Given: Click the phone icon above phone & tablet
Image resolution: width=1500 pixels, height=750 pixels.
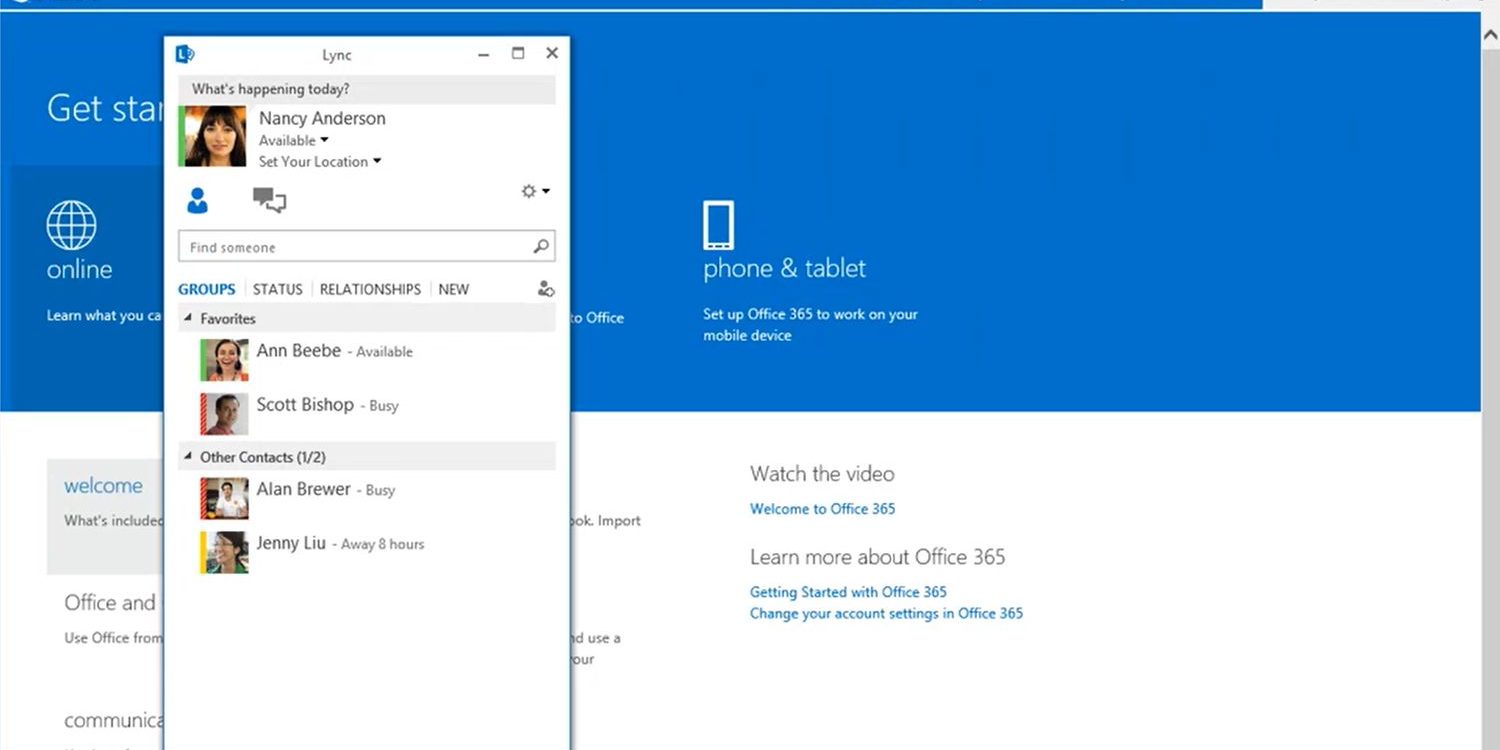Looking at the screenshot, I should tap(718, 225).
